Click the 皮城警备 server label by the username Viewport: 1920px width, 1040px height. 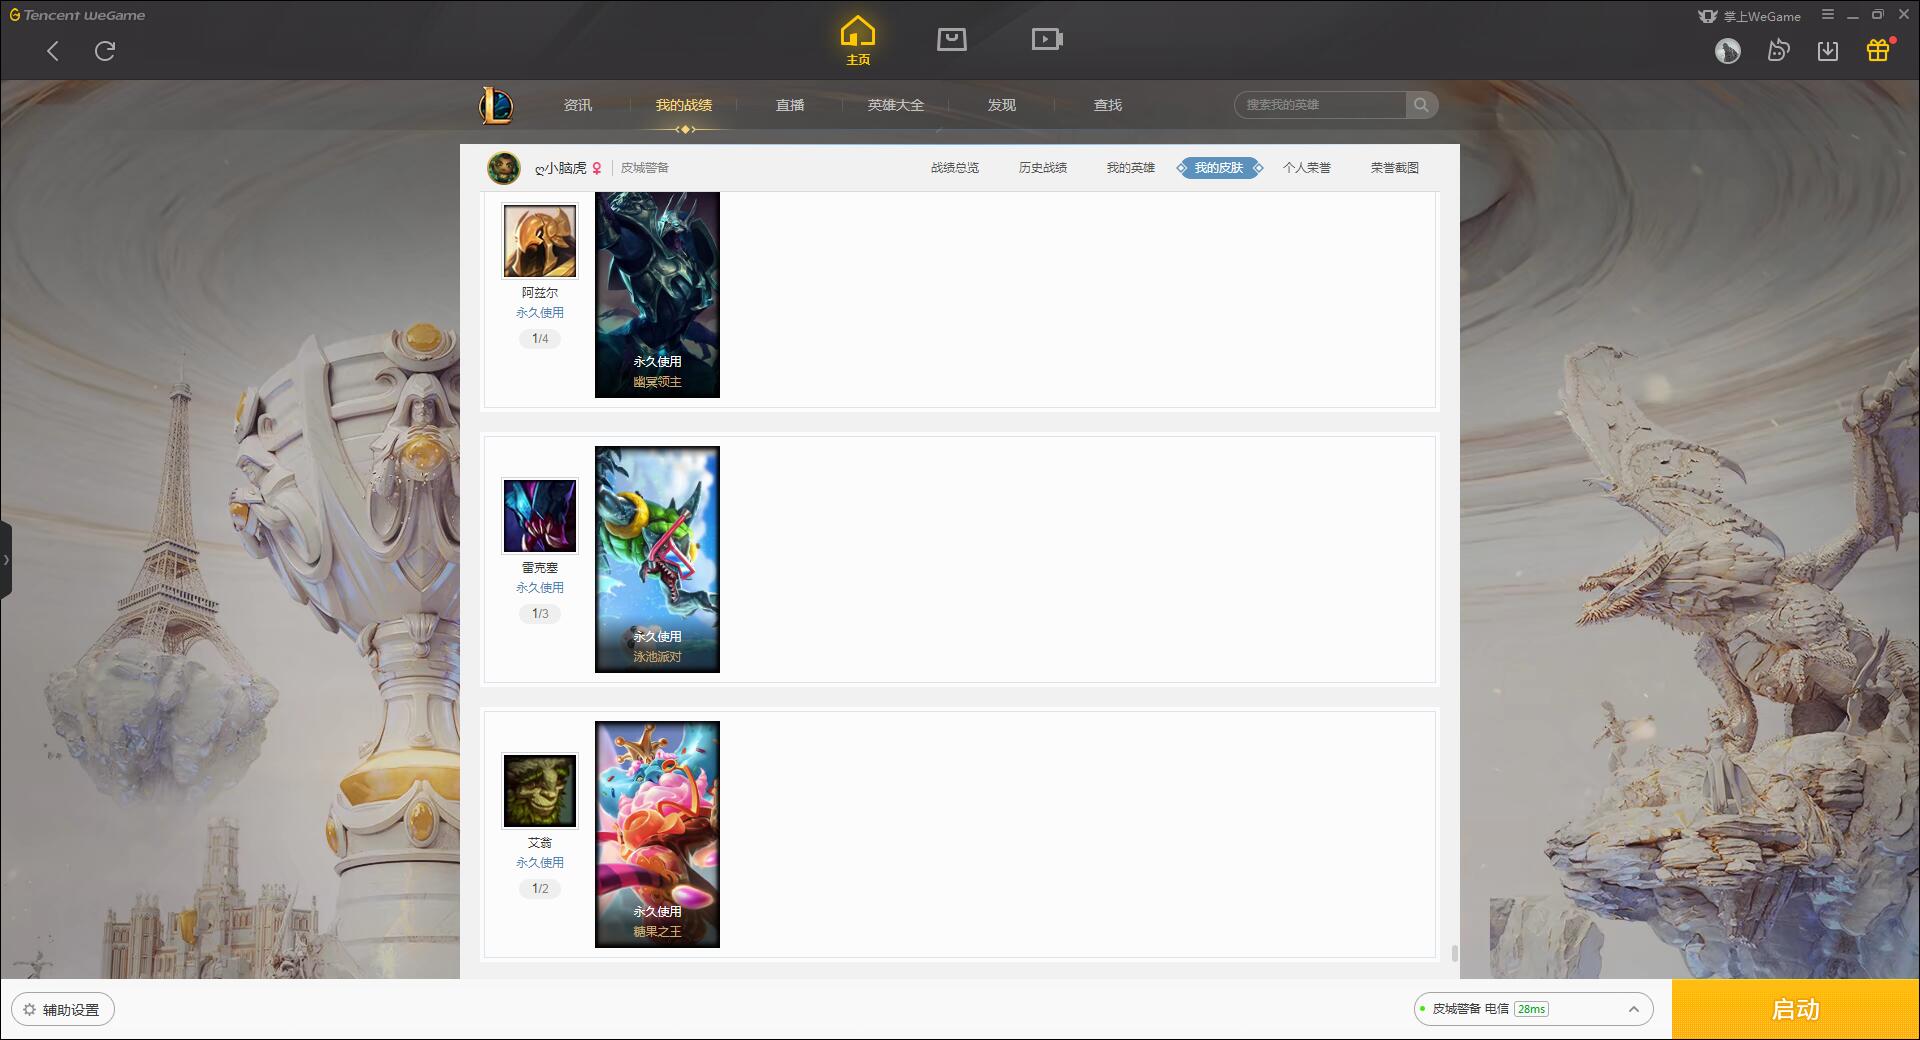point(645,168)
